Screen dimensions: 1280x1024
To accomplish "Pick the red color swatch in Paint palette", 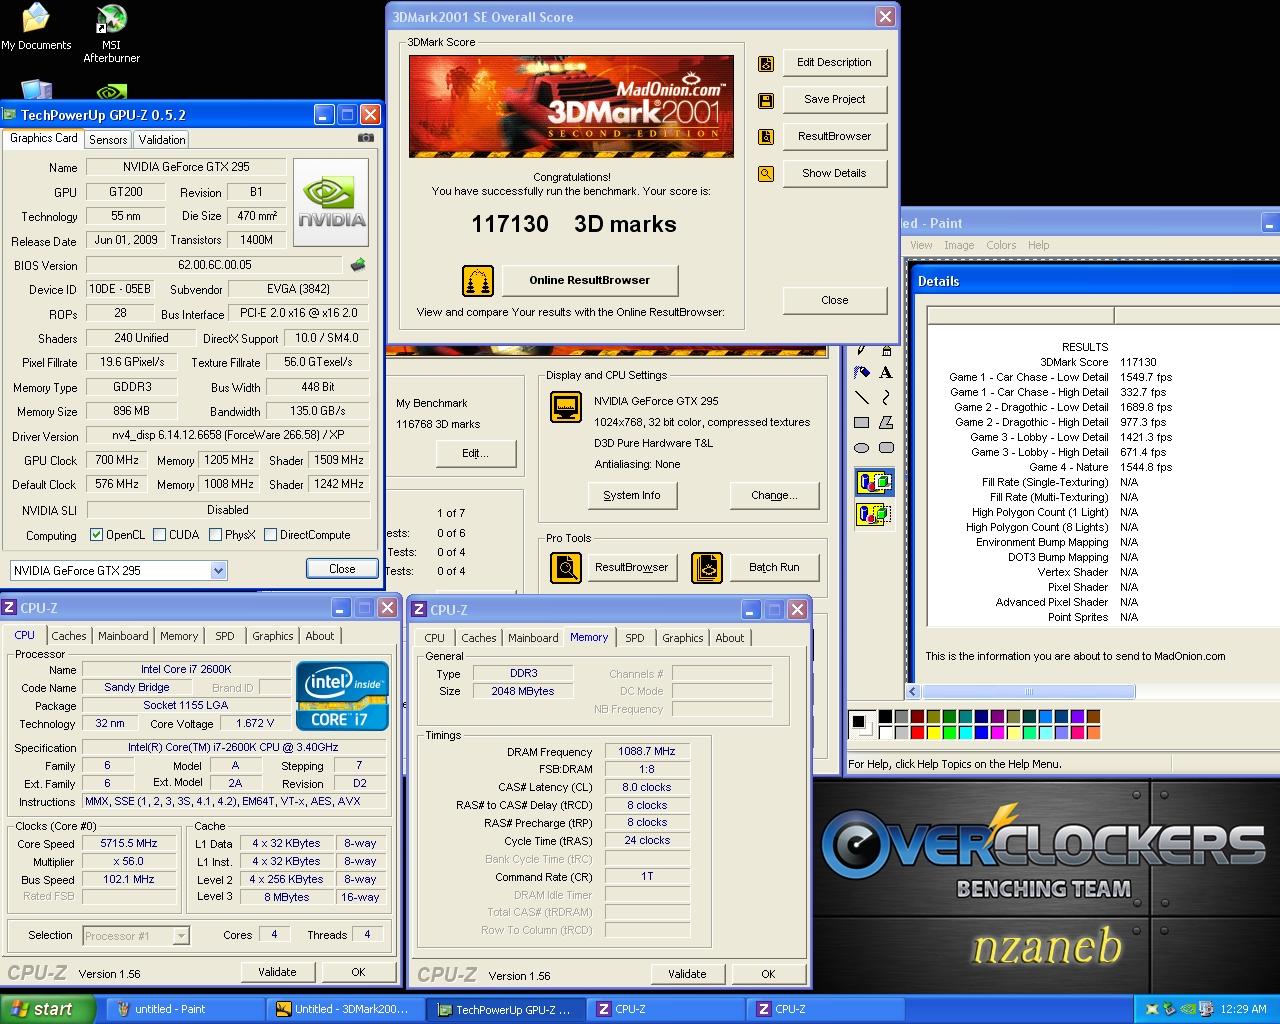I will coord(917,733).
